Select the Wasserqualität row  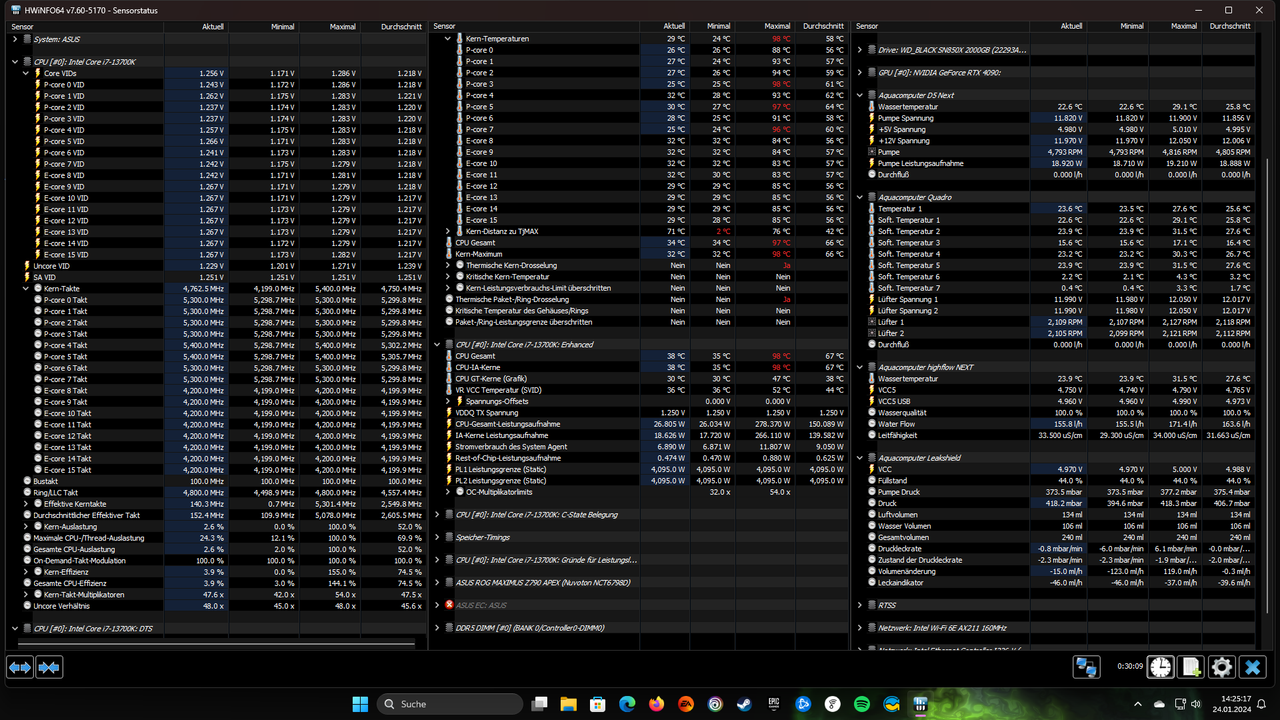tap(1061, 413)
